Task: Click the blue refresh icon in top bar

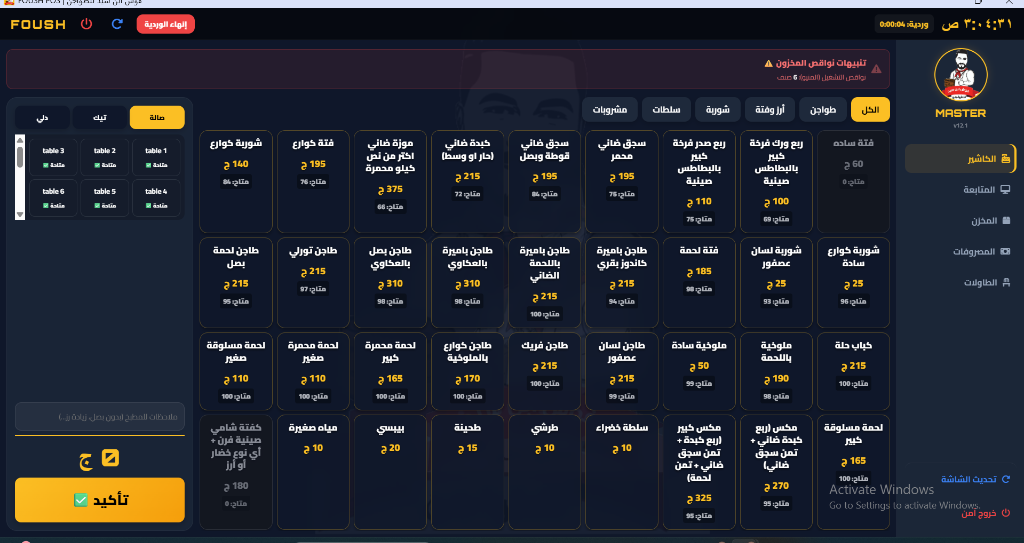Action: 118,24
